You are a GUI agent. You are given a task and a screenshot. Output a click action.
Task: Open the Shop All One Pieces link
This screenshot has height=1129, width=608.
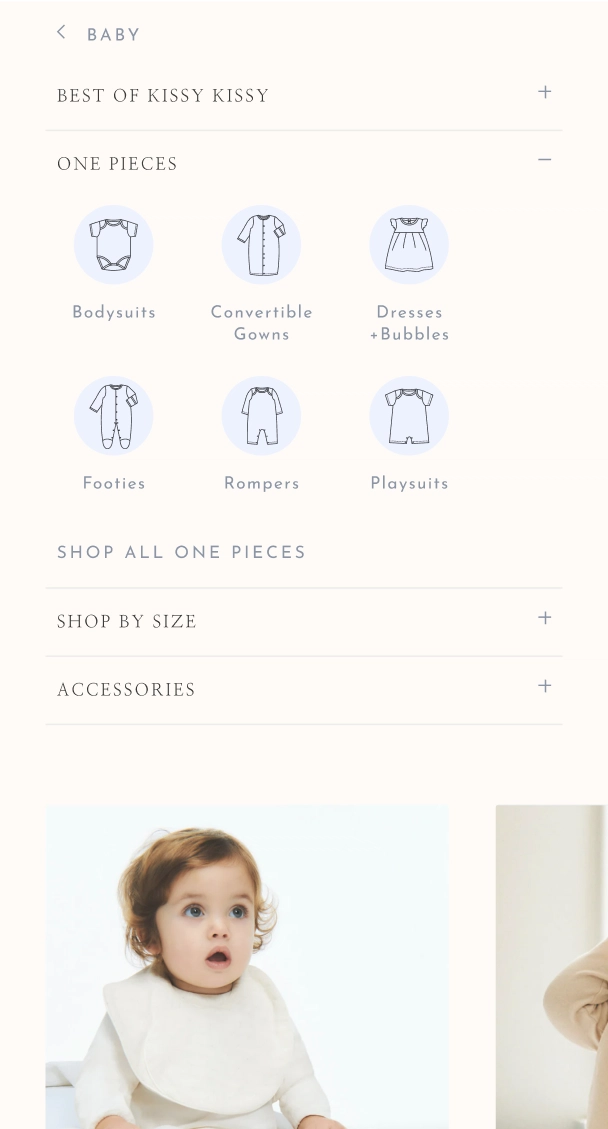click(182, 552)
